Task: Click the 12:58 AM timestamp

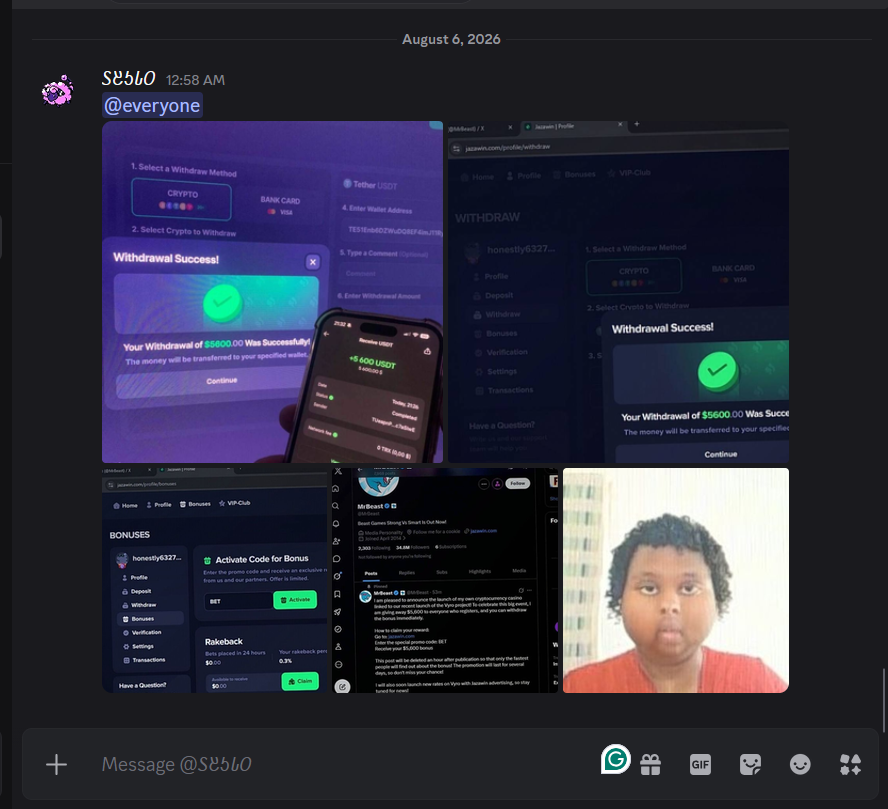Action: (x=195, y=80)
